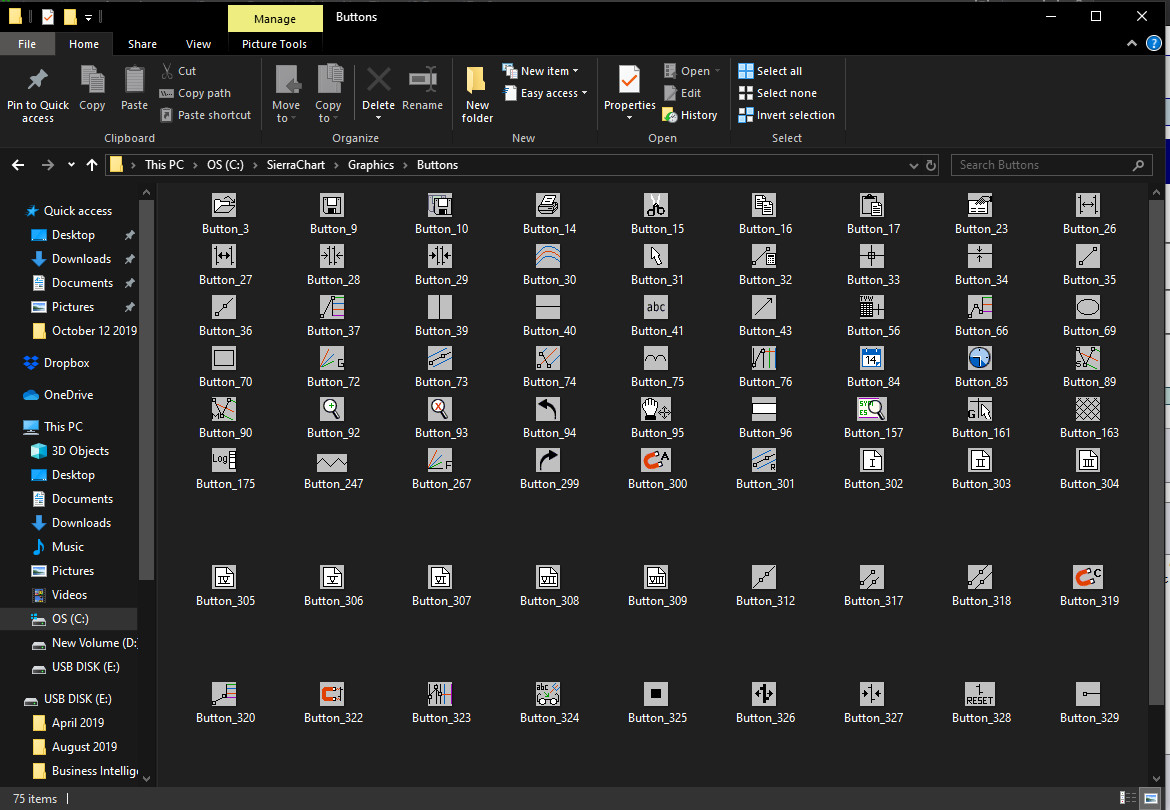Click the Rename icon in the ribbon

pos(422,80)
